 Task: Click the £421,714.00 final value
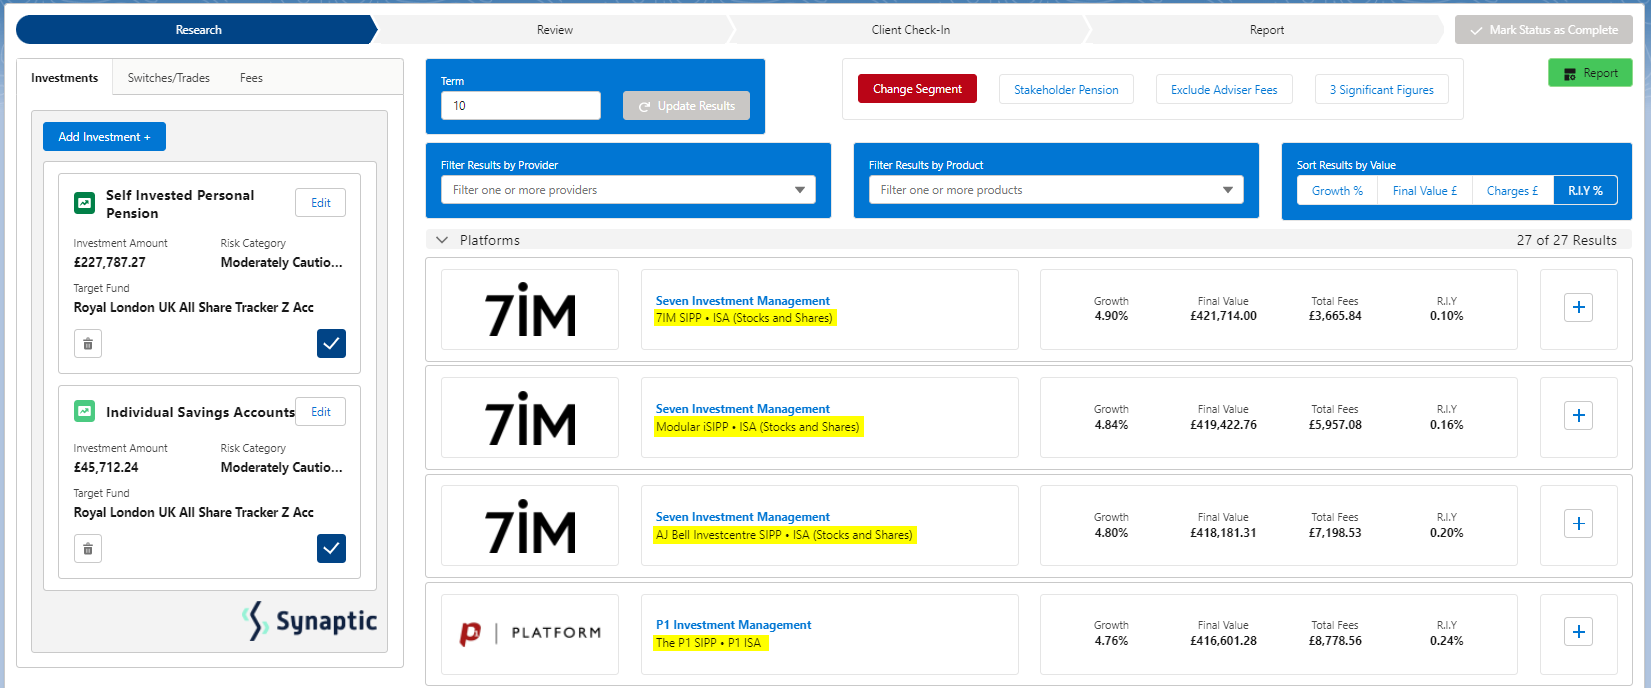pos(1223,316)
